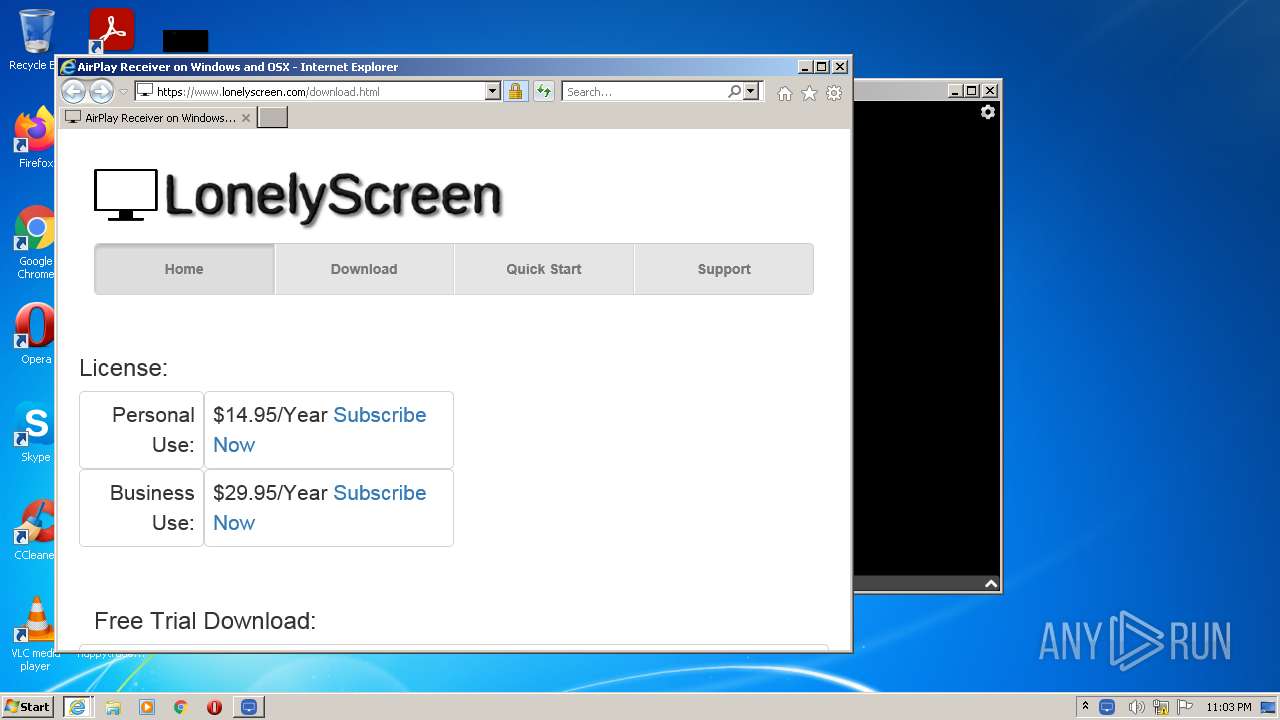Click the network connection tray icon
This screenshot has width=1280, height=720.
point(1161,707)
